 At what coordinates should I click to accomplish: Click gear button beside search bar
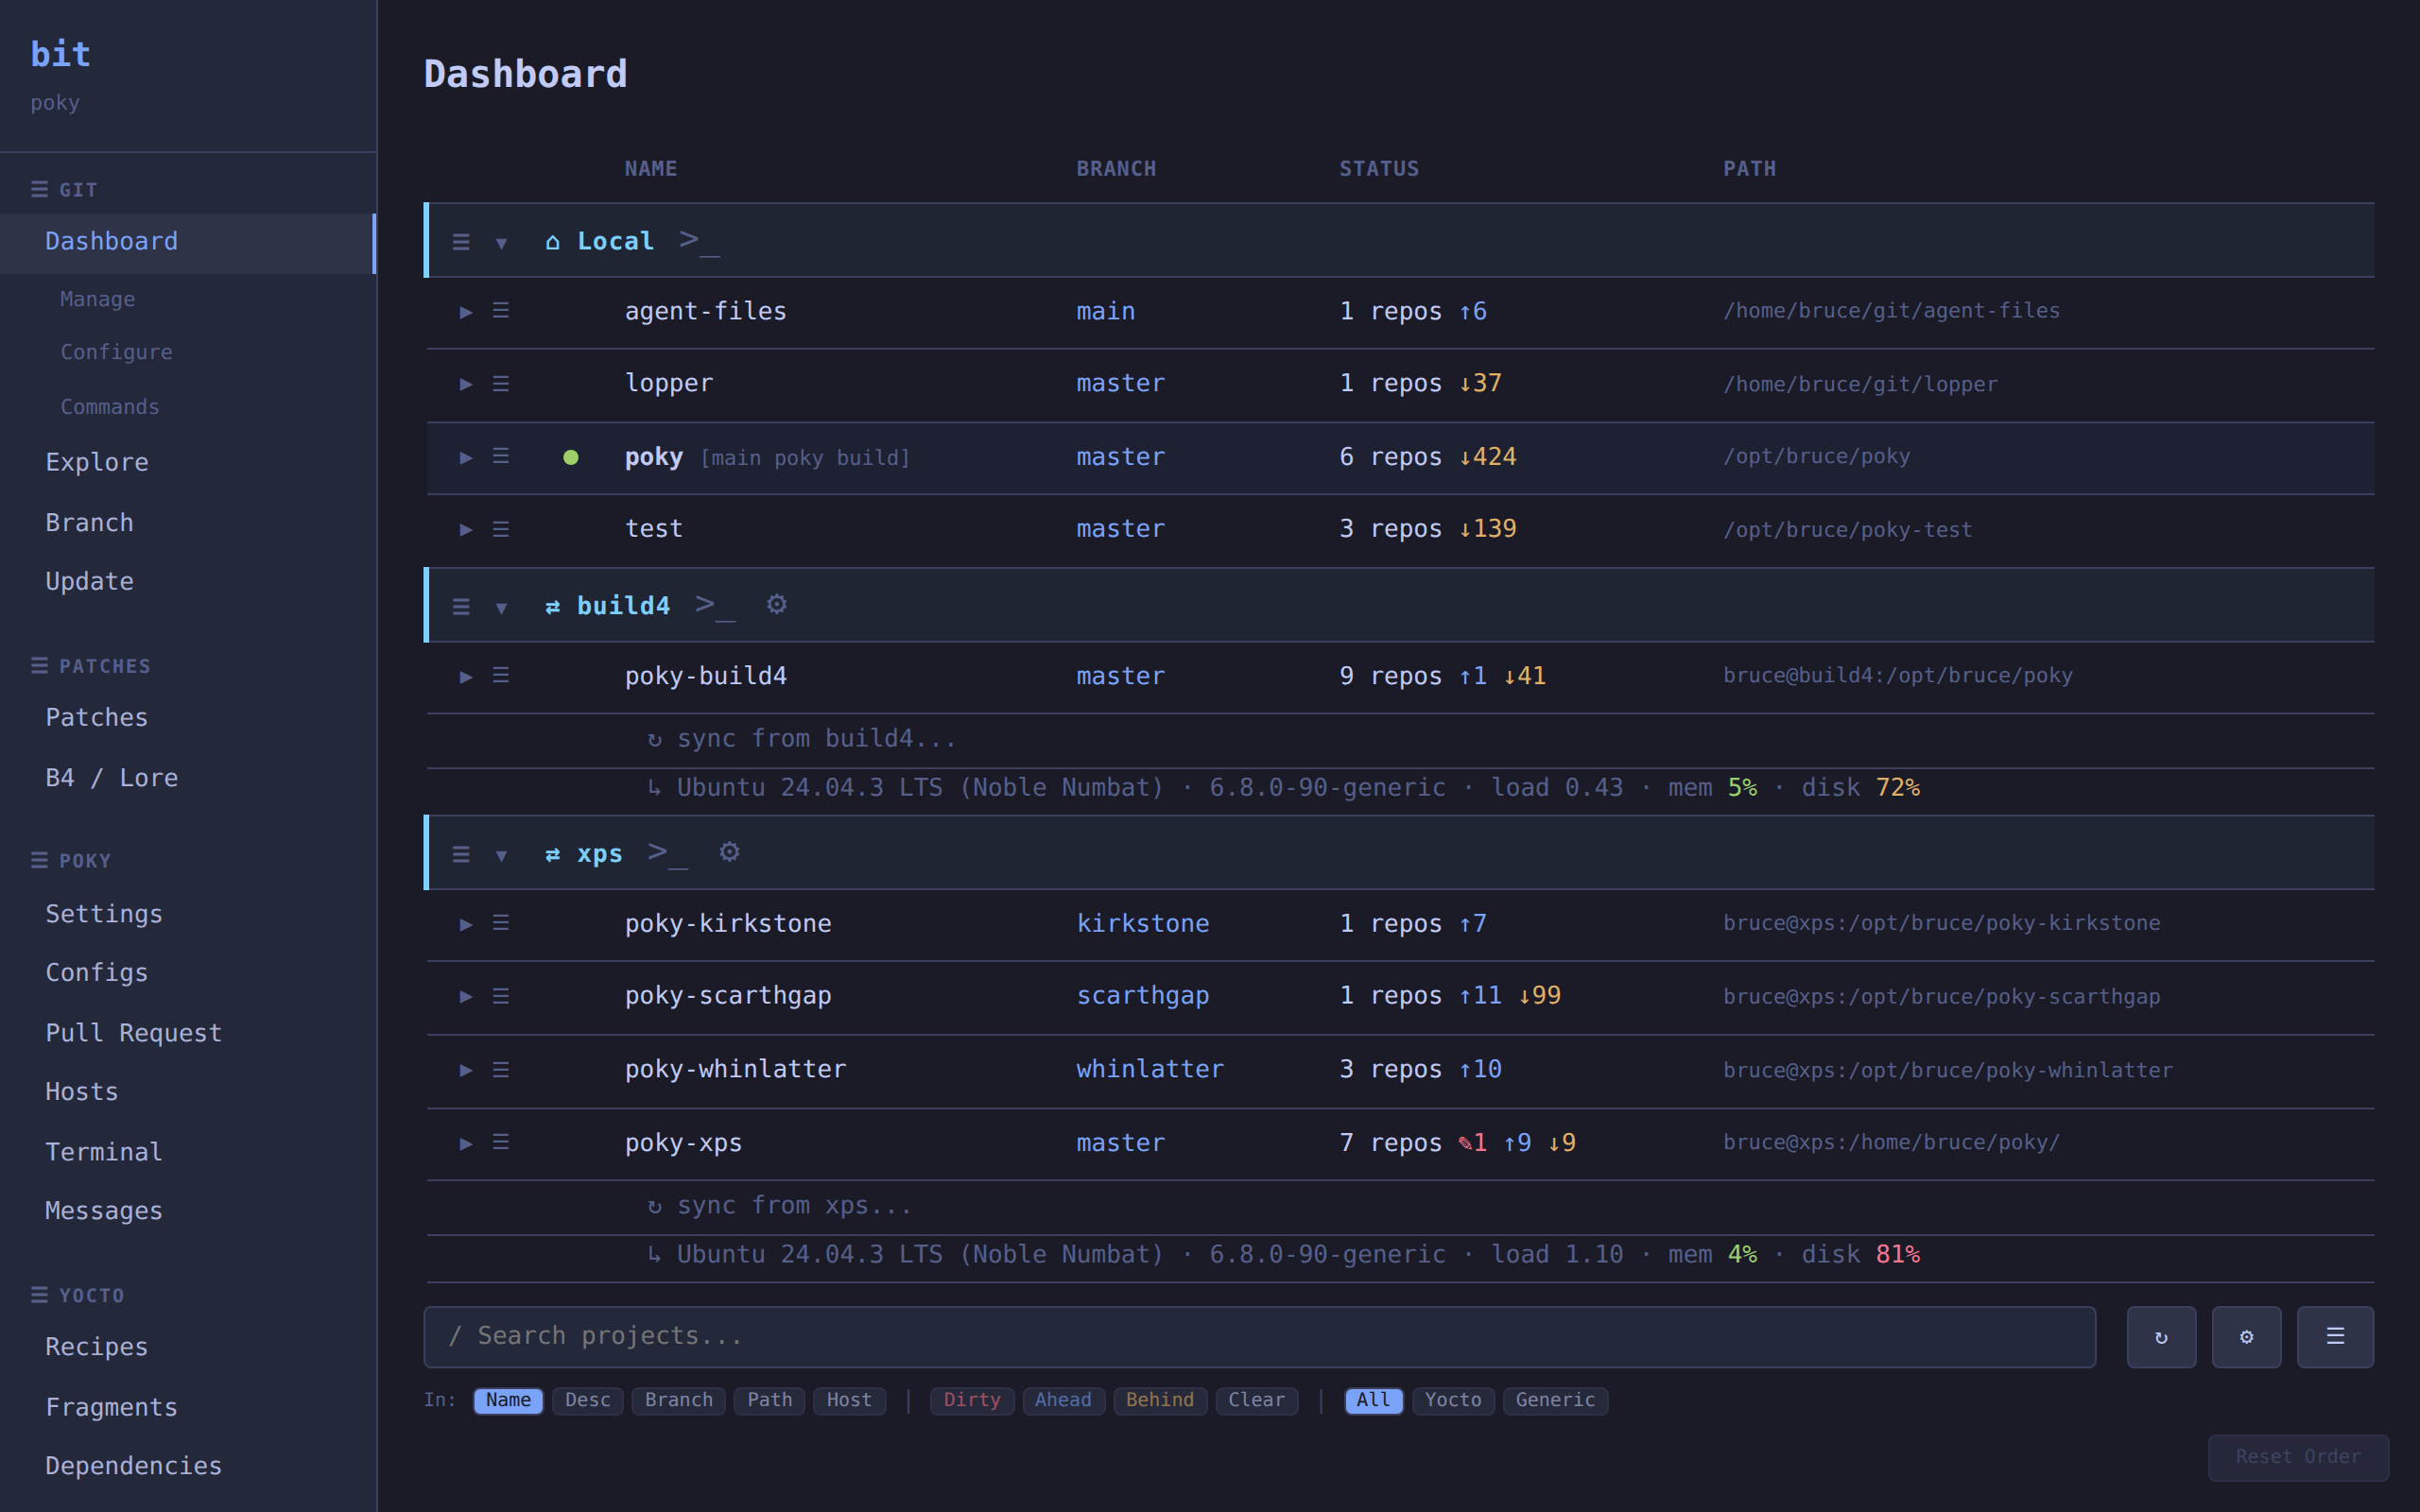tap(2246, 1337)
